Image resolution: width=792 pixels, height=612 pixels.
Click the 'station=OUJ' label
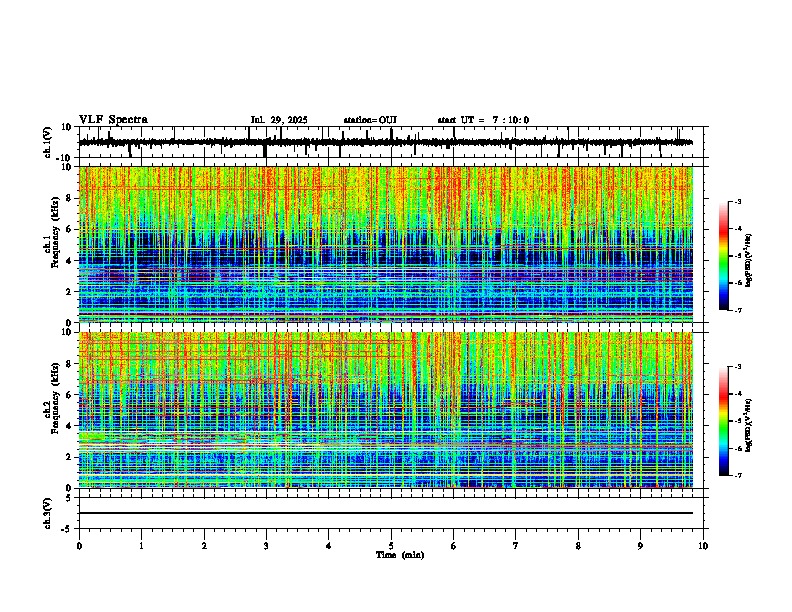370,120
